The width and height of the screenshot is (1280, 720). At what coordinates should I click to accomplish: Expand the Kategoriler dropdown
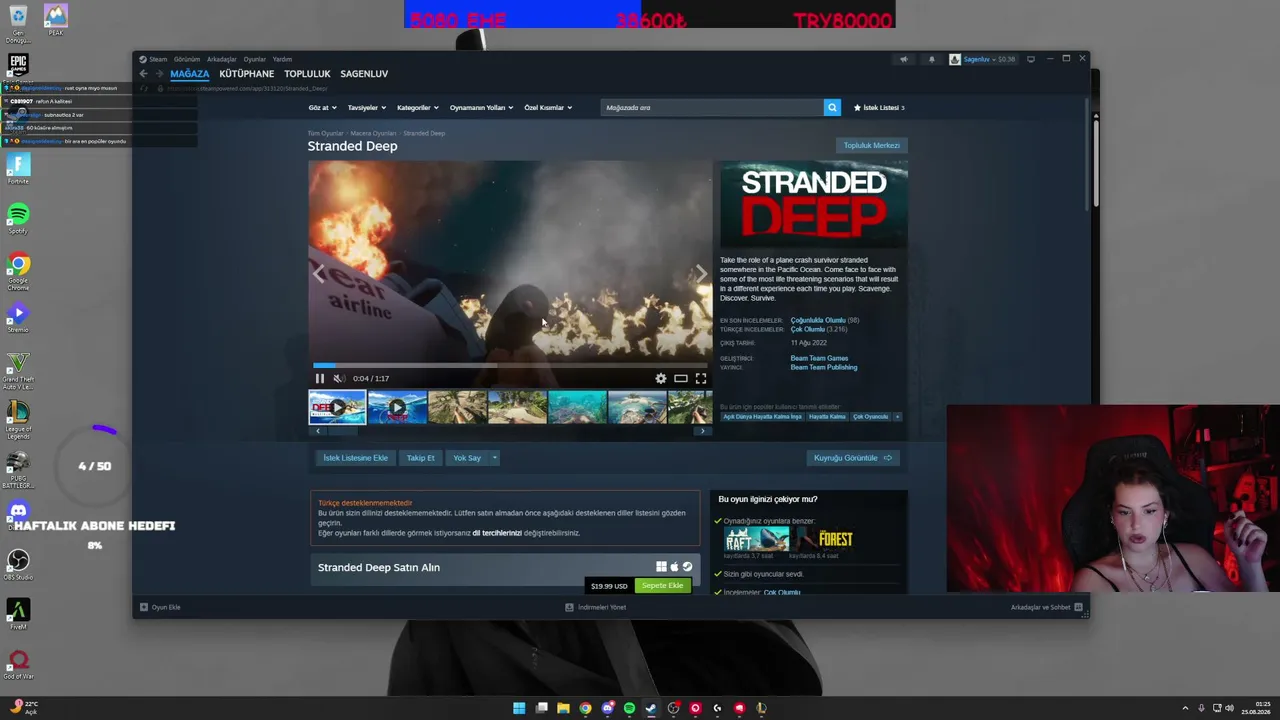pos(418,108)
